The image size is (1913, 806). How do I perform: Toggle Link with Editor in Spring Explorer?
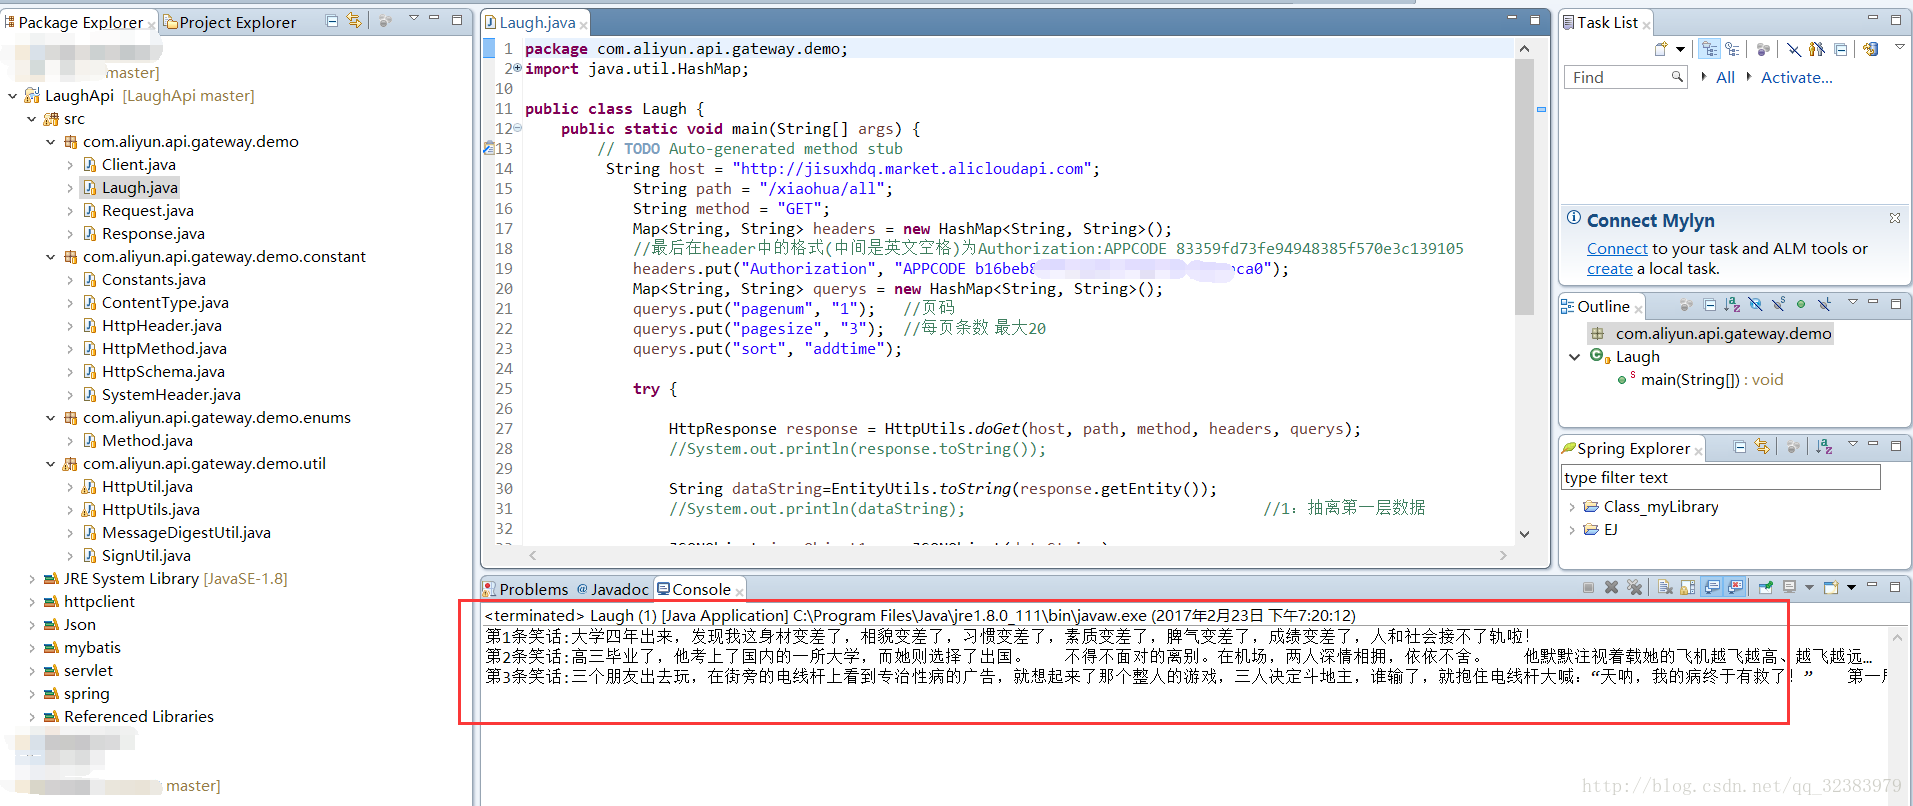click(x=1762, y=447)
